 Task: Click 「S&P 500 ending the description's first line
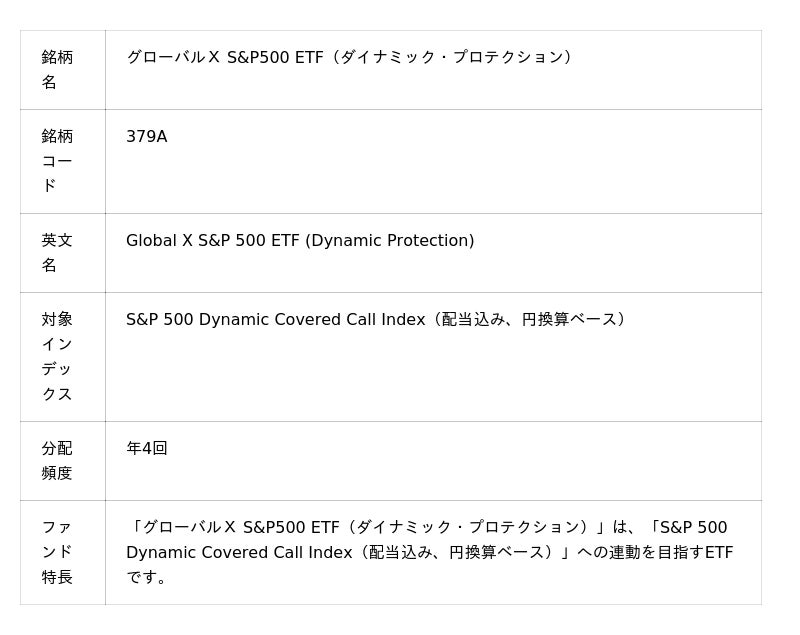686,528
